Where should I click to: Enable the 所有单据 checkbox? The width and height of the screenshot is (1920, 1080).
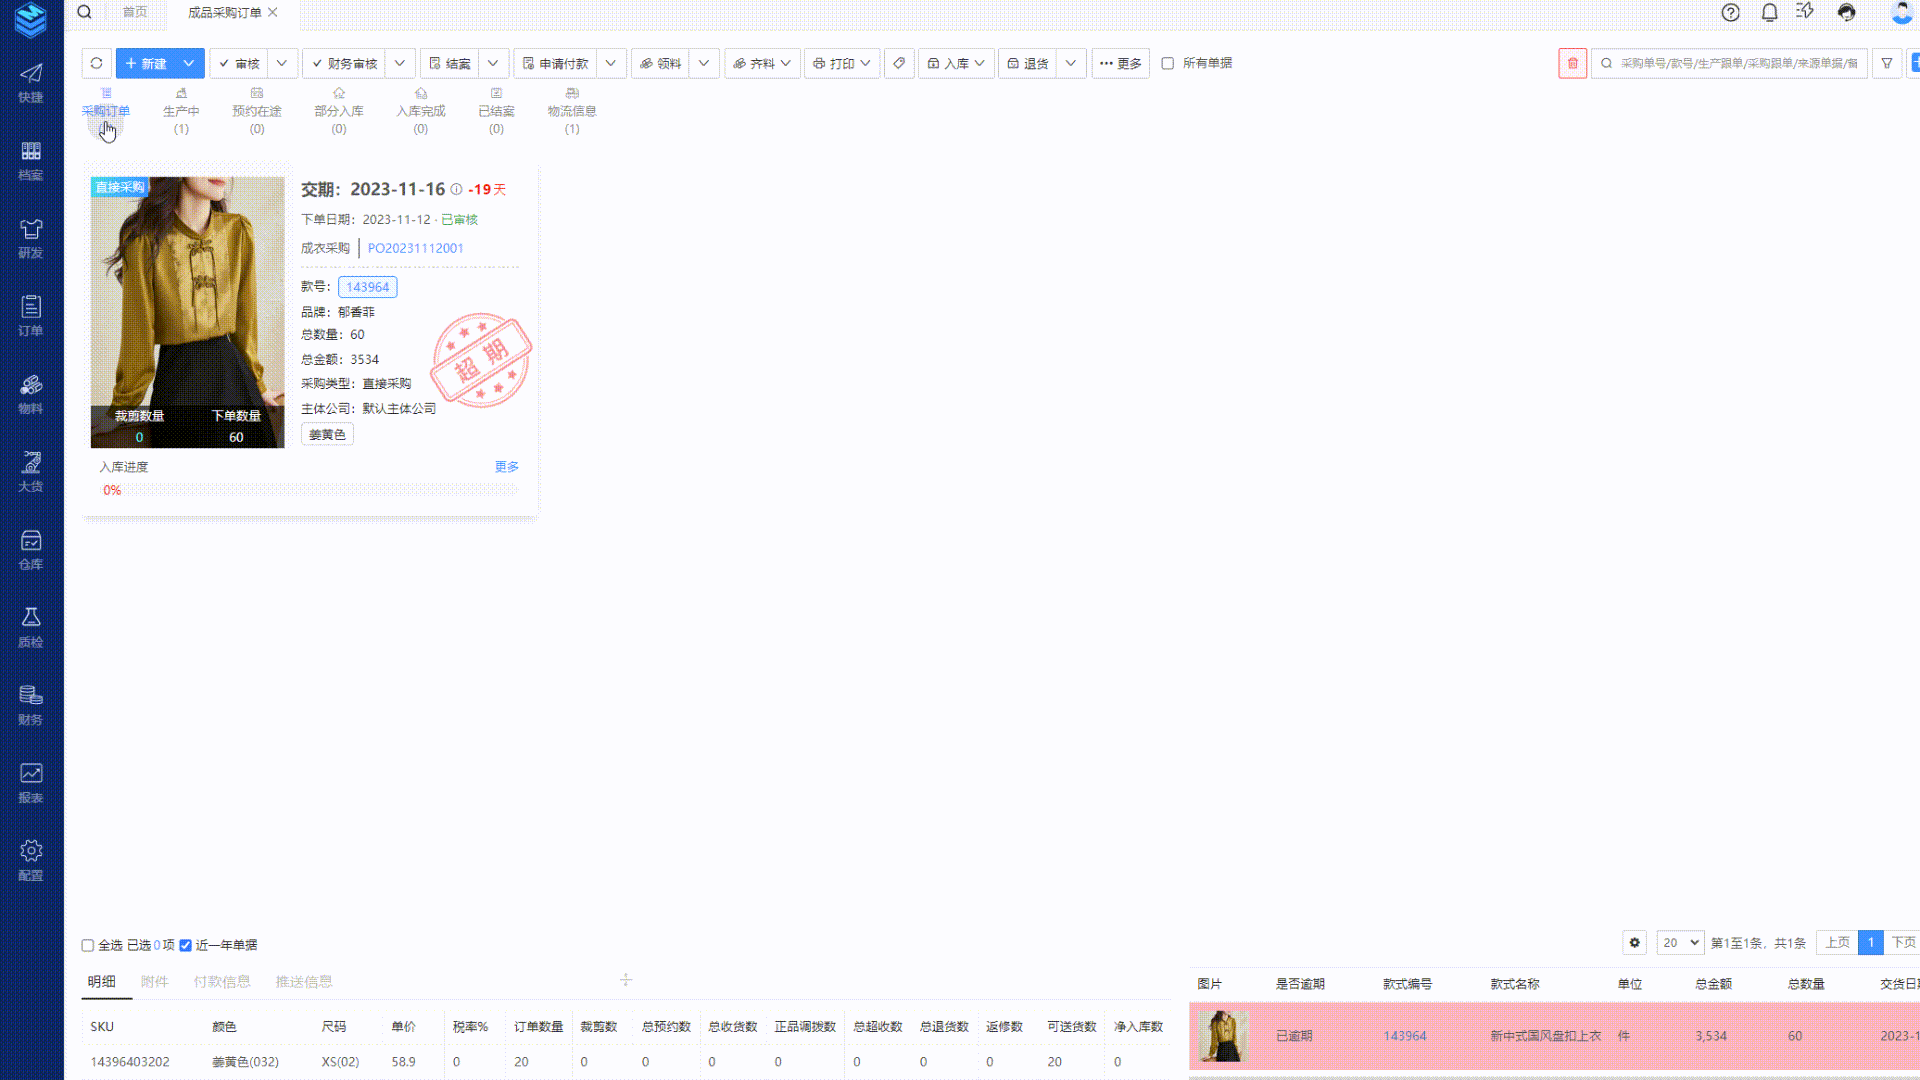tap(1167, 63)
